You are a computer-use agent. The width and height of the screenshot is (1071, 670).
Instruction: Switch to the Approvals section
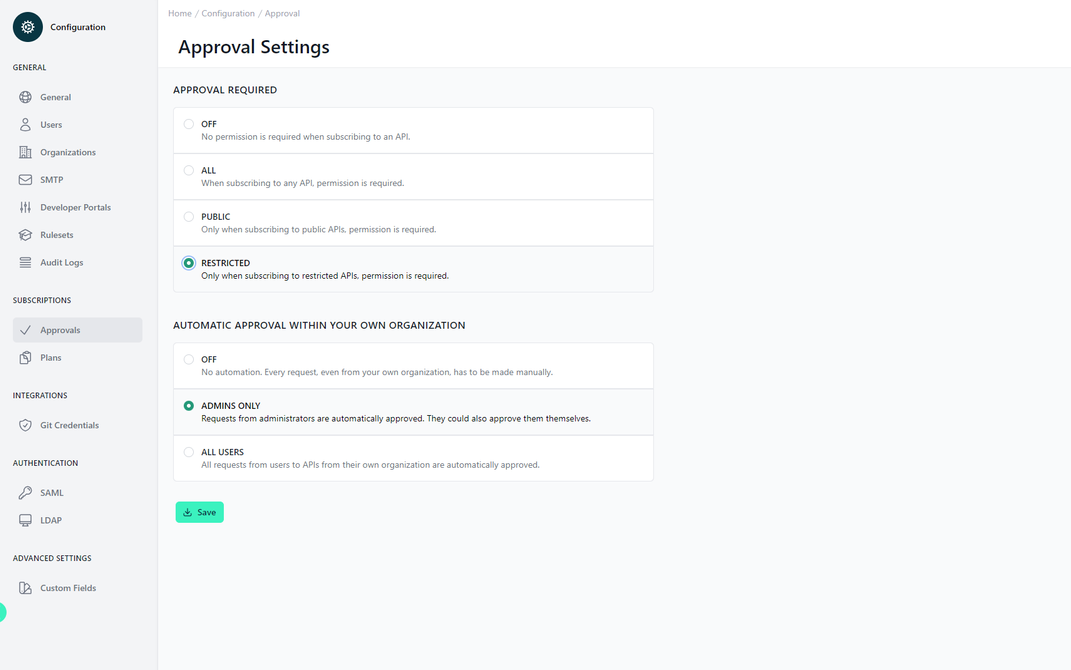(65, 329)
